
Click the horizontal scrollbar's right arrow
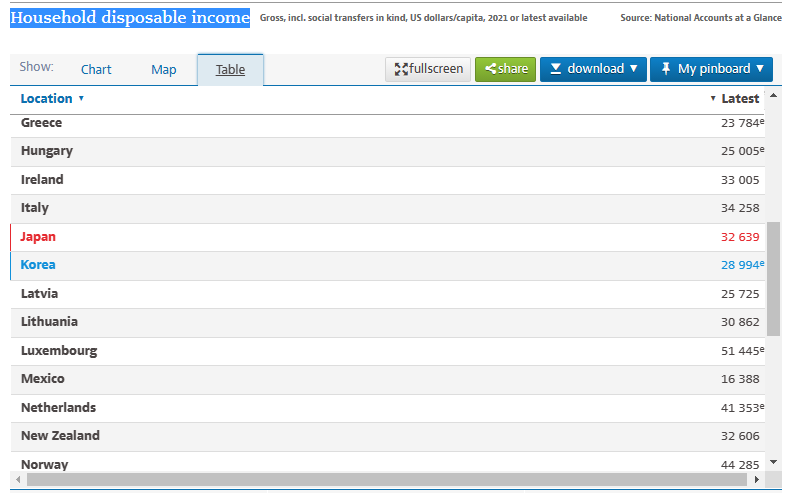[x=757, y=480]
